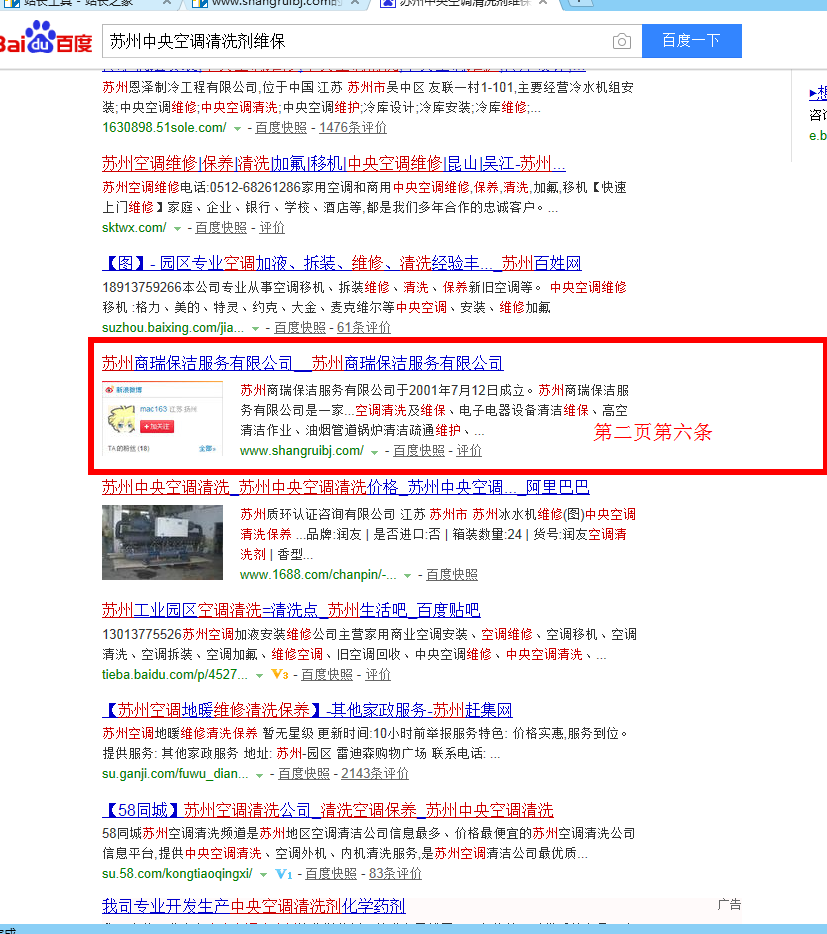Visit the su.58.com/kongtiaoqingxi/ URL

(177, 874)
